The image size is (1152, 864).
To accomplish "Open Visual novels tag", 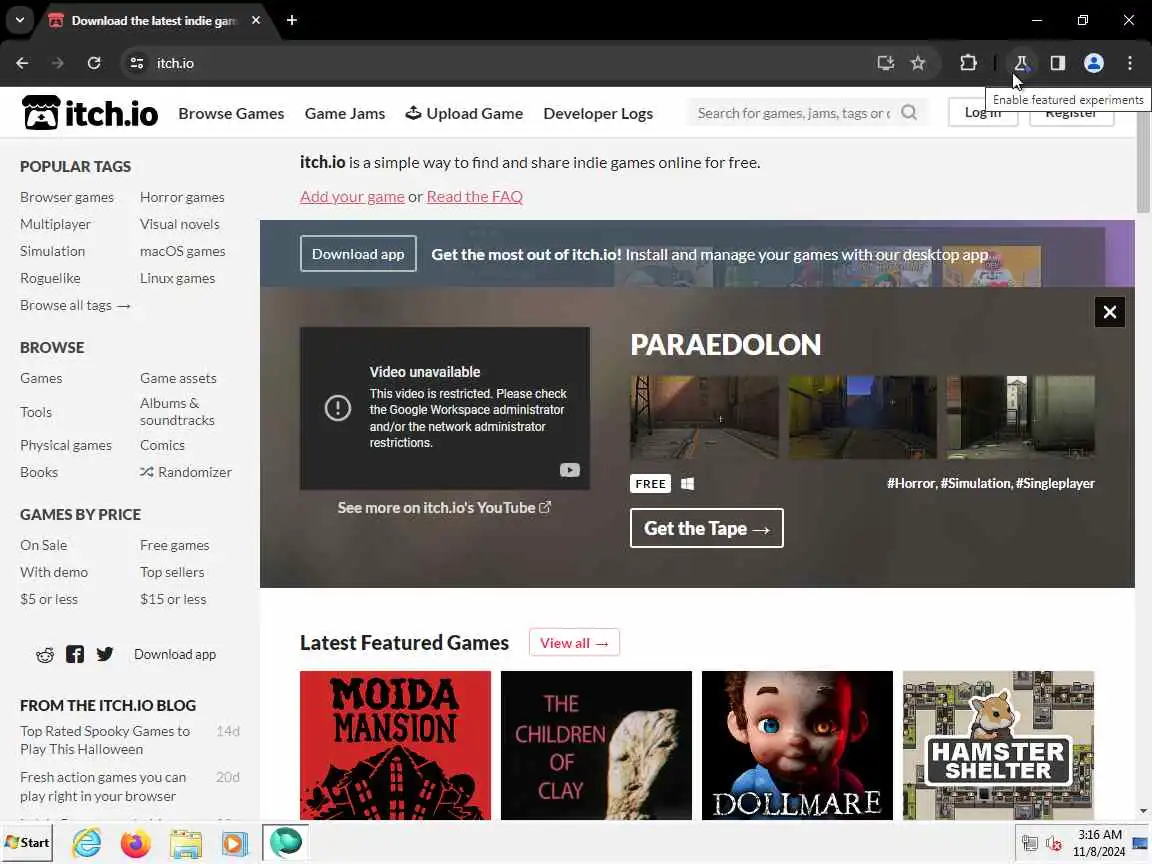I will click(179, 224).
